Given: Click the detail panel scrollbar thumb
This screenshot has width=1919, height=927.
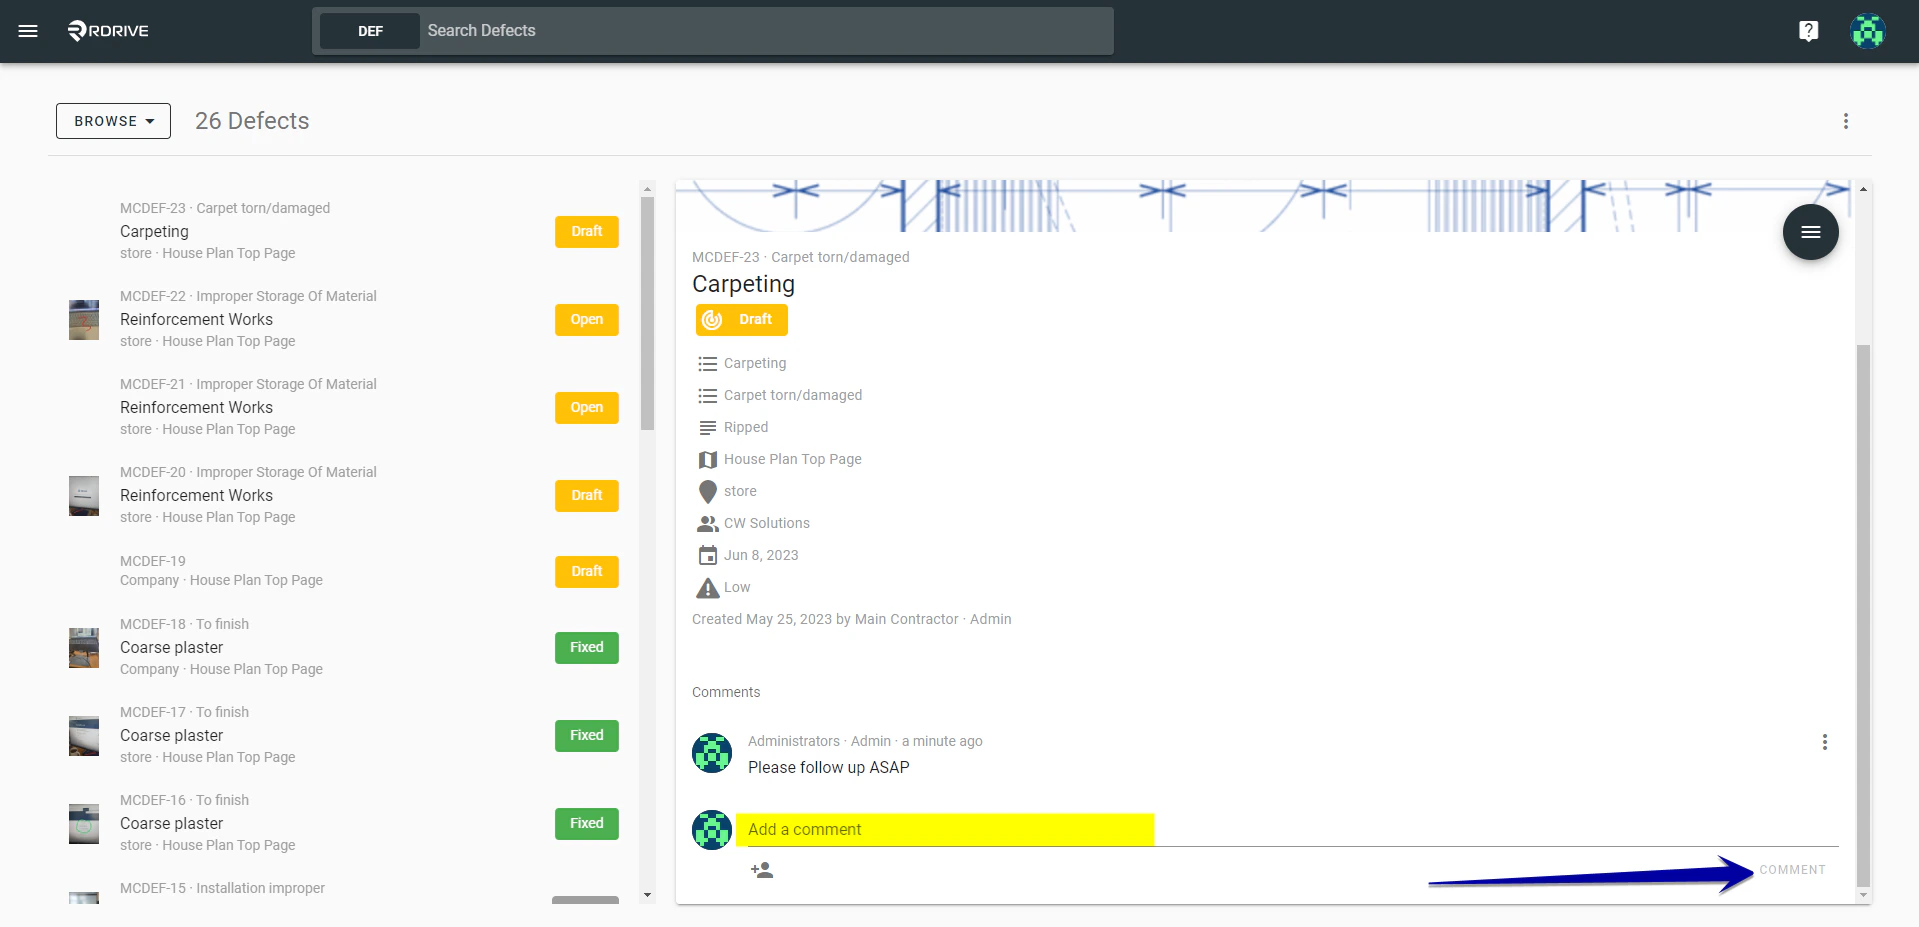Looking at the screenshot, I should 1863,615.
